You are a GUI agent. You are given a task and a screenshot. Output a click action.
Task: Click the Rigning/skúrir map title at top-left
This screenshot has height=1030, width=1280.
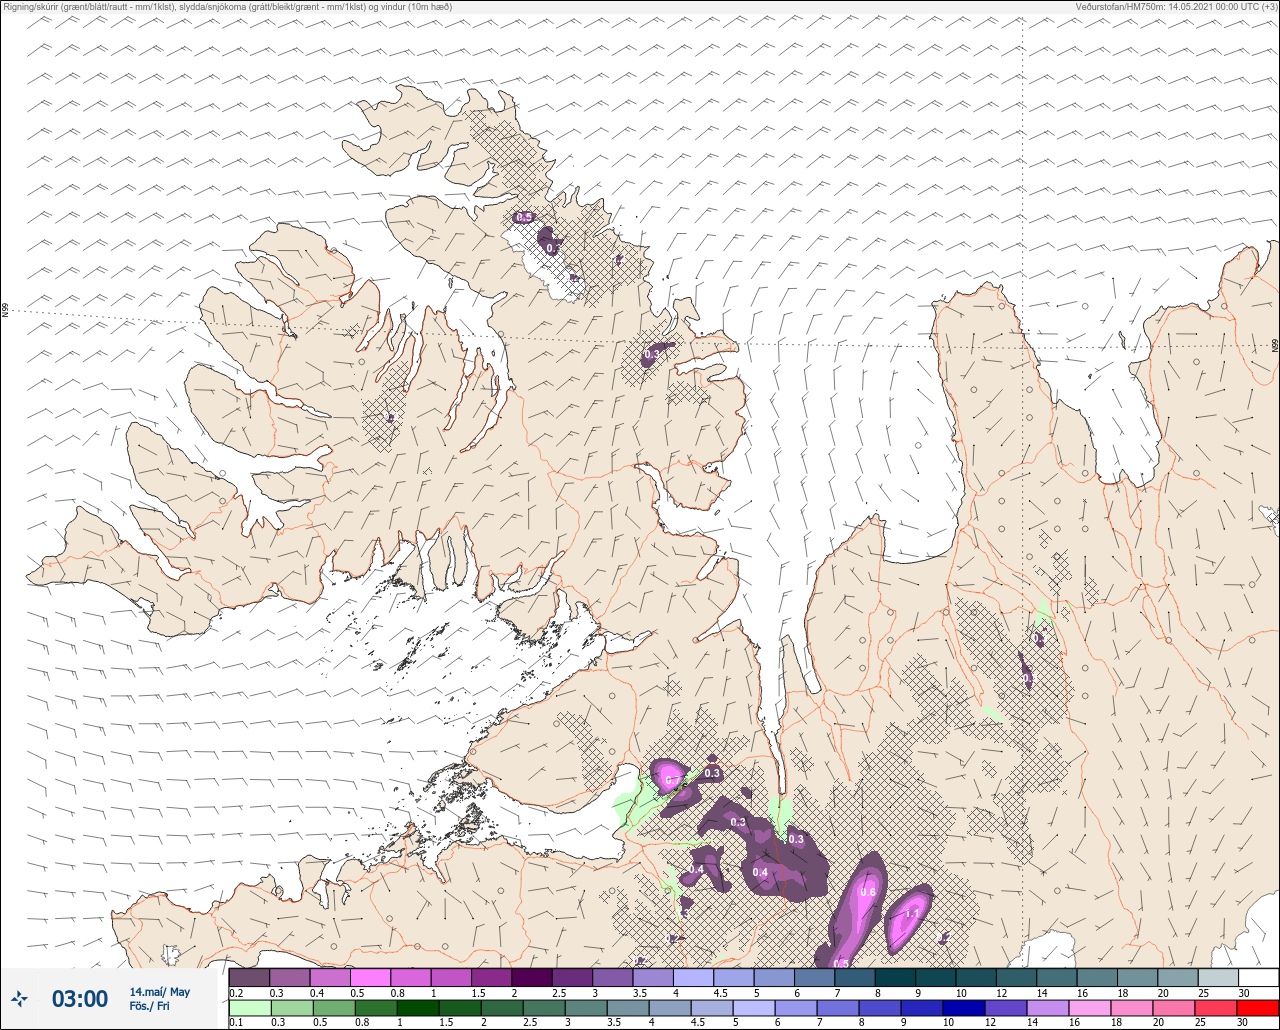[227, 6]
